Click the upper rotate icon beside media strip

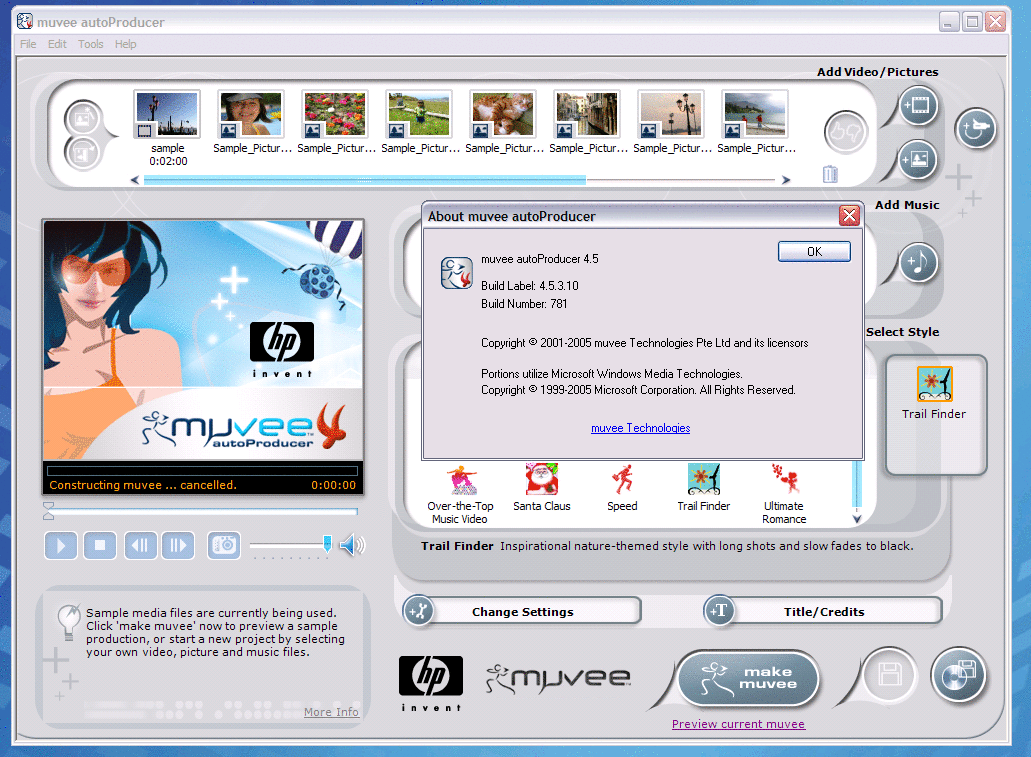(84, 120)
